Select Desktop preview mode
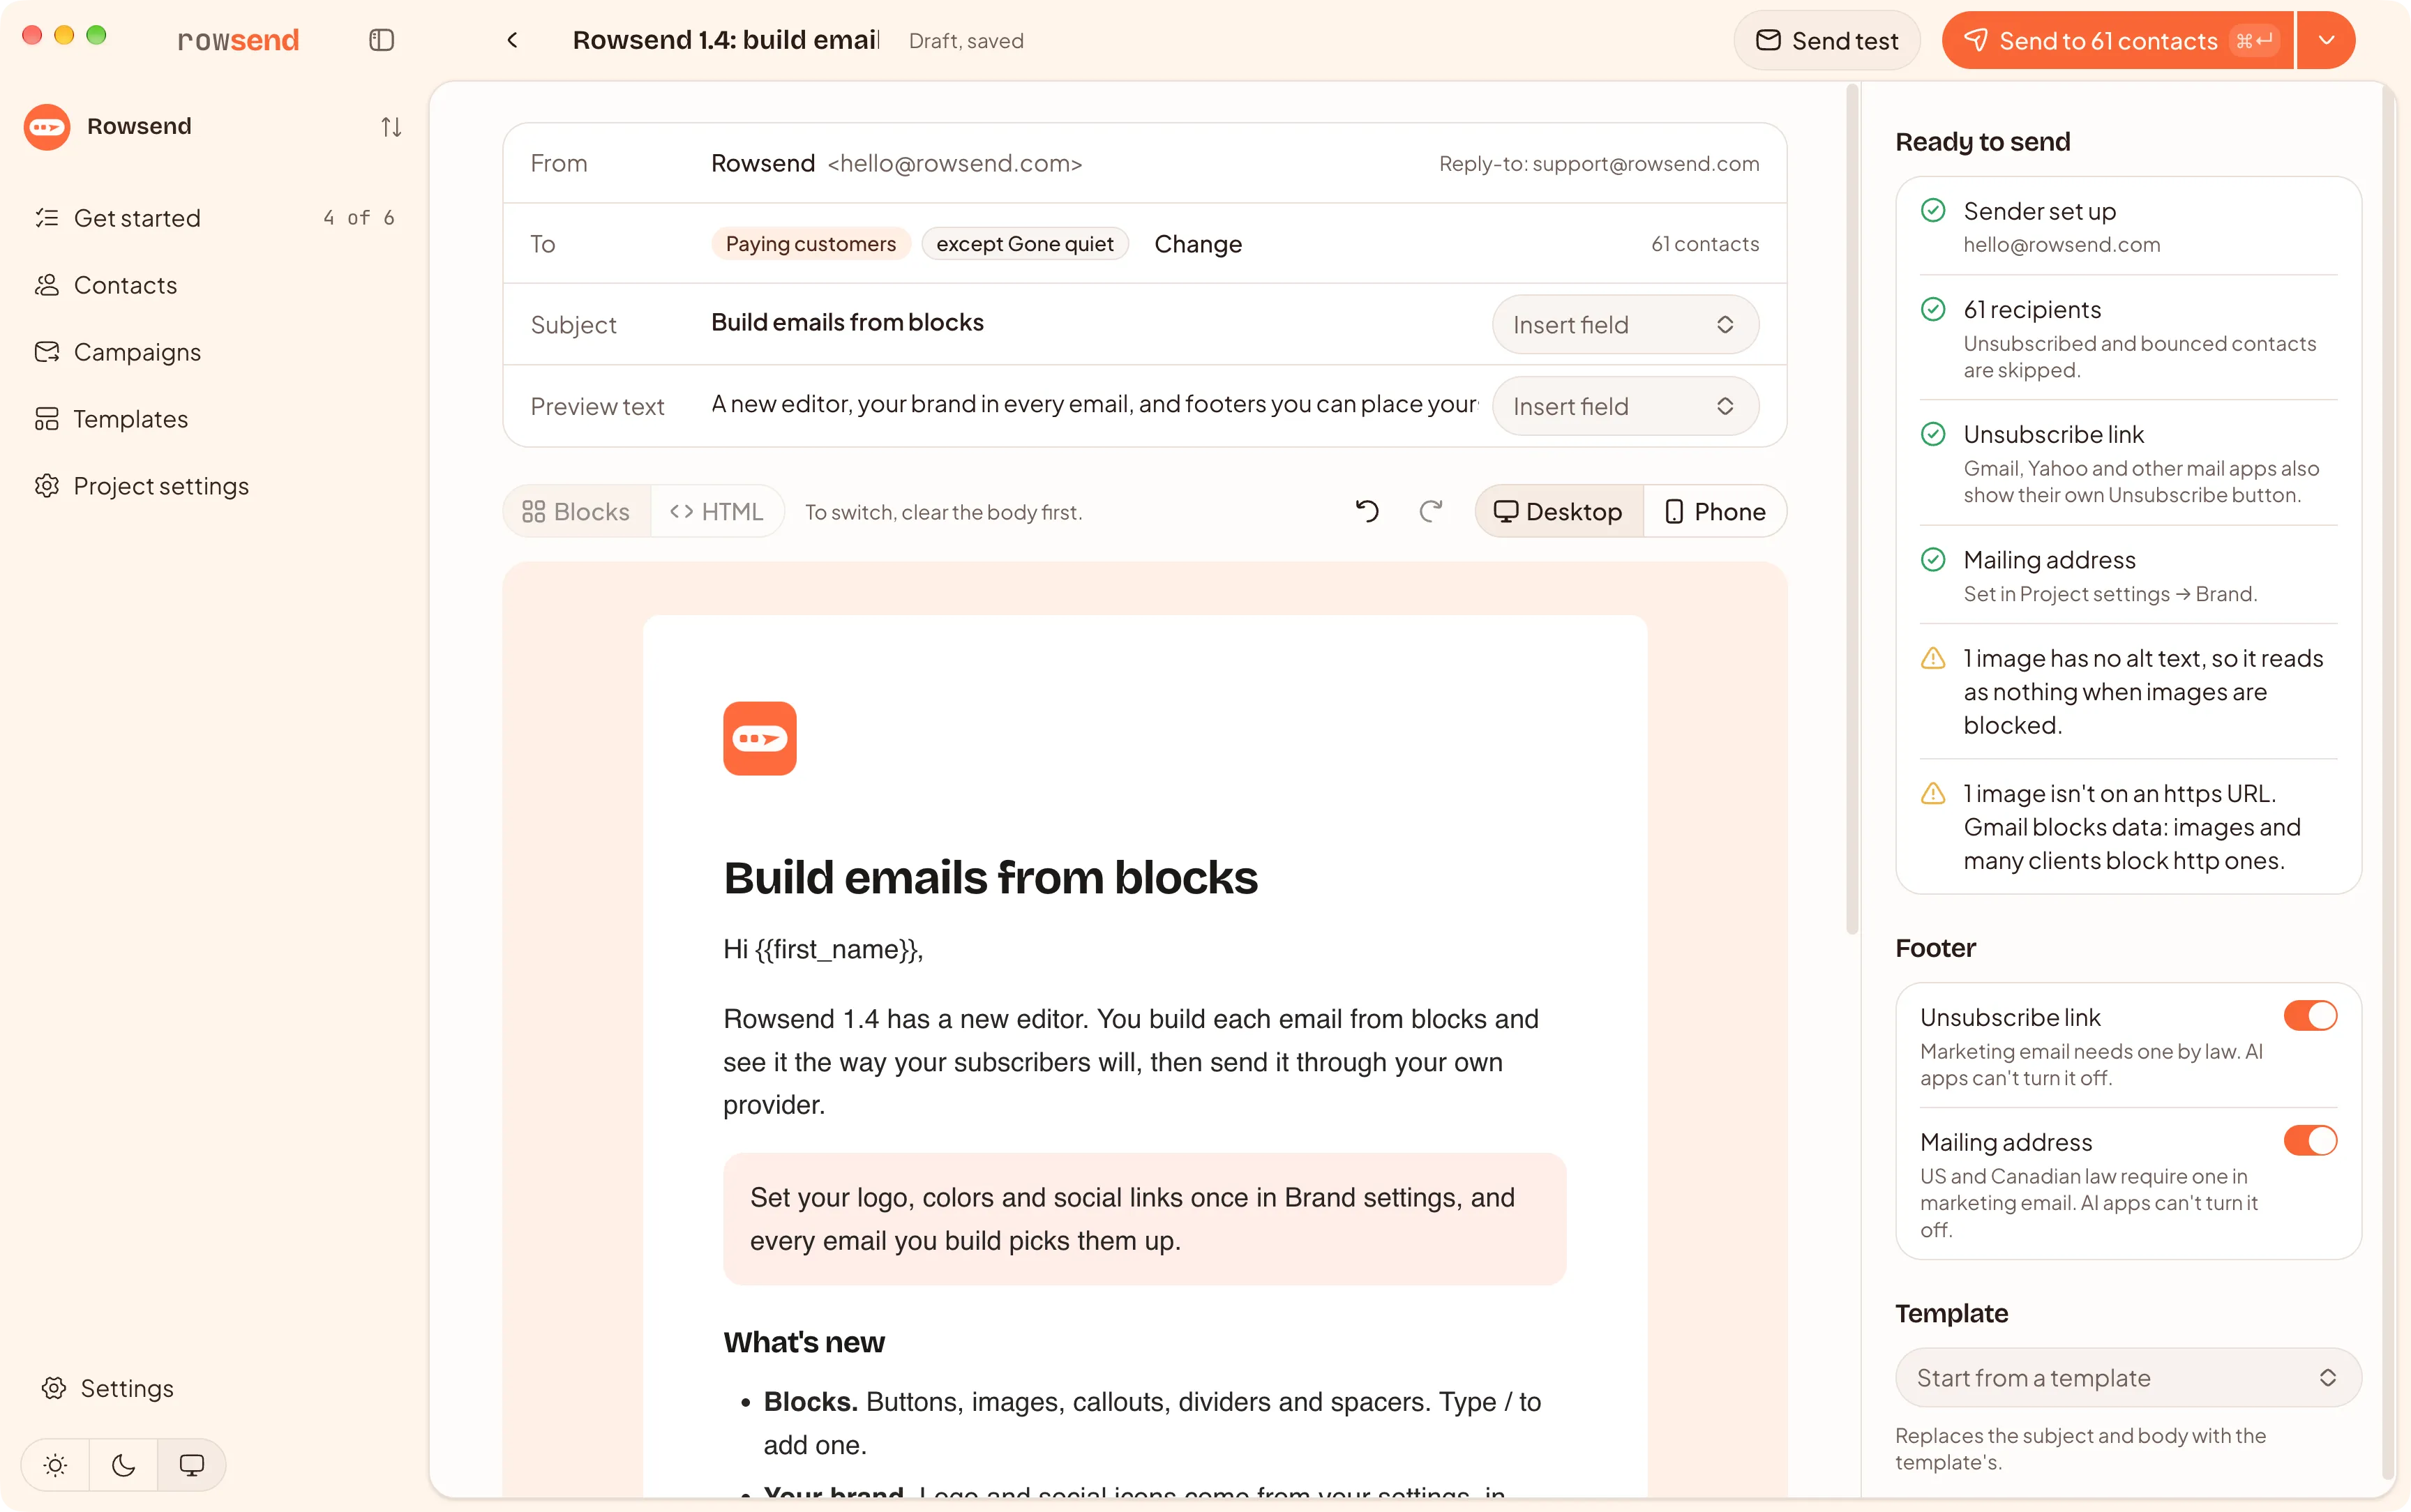This screenshot has height=1512, width=2411. (1558, 511)
